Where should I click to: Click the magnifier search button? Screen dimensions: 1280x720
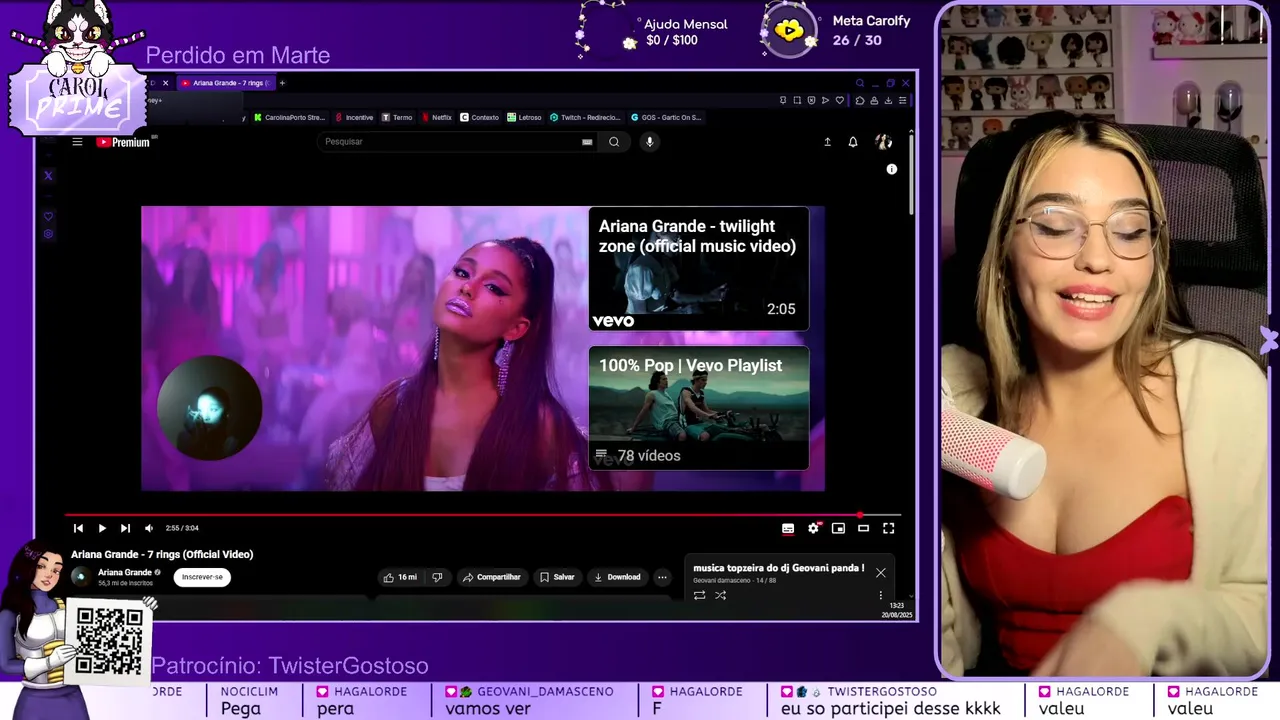[614, 142]
